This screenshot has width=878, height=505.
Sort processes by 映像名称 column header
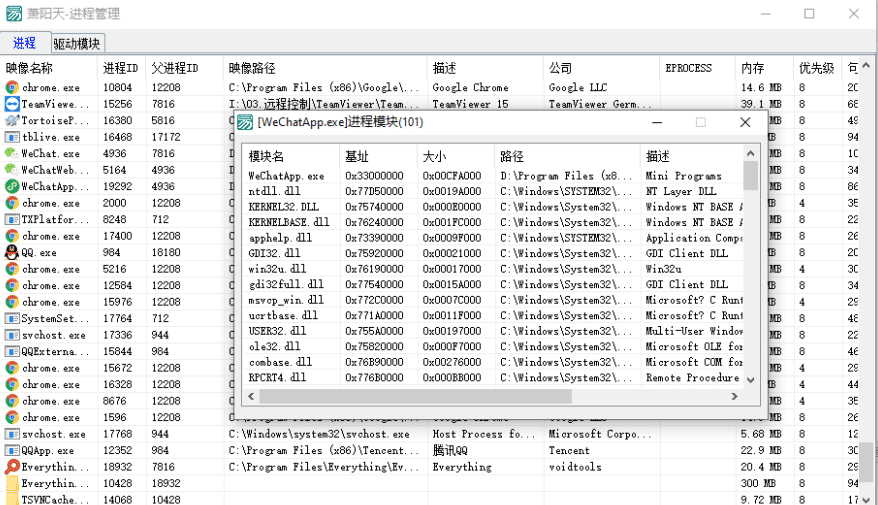[x=49, y=68]
